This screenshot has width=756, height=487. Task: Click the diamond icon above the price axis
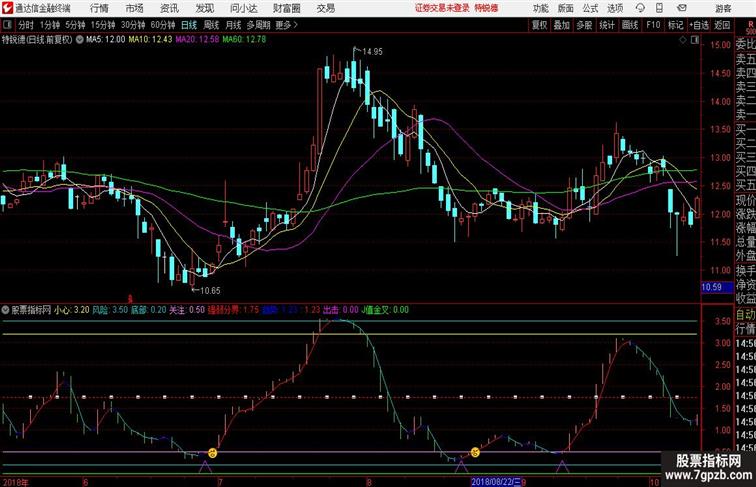tap(683, 40)
